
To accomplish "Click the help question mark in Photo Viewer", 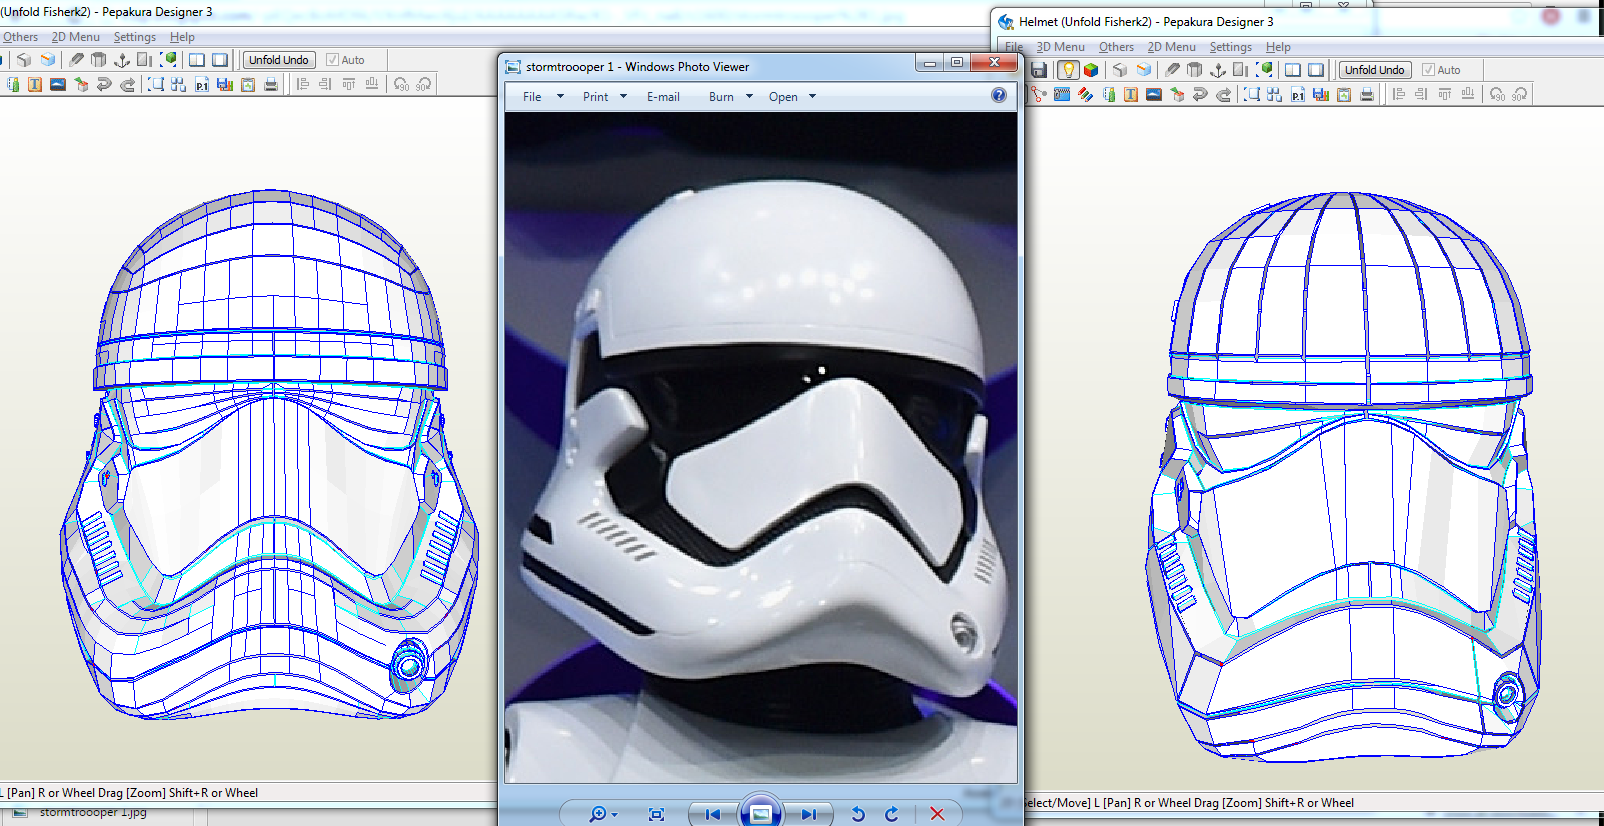I will pos(999,96).
